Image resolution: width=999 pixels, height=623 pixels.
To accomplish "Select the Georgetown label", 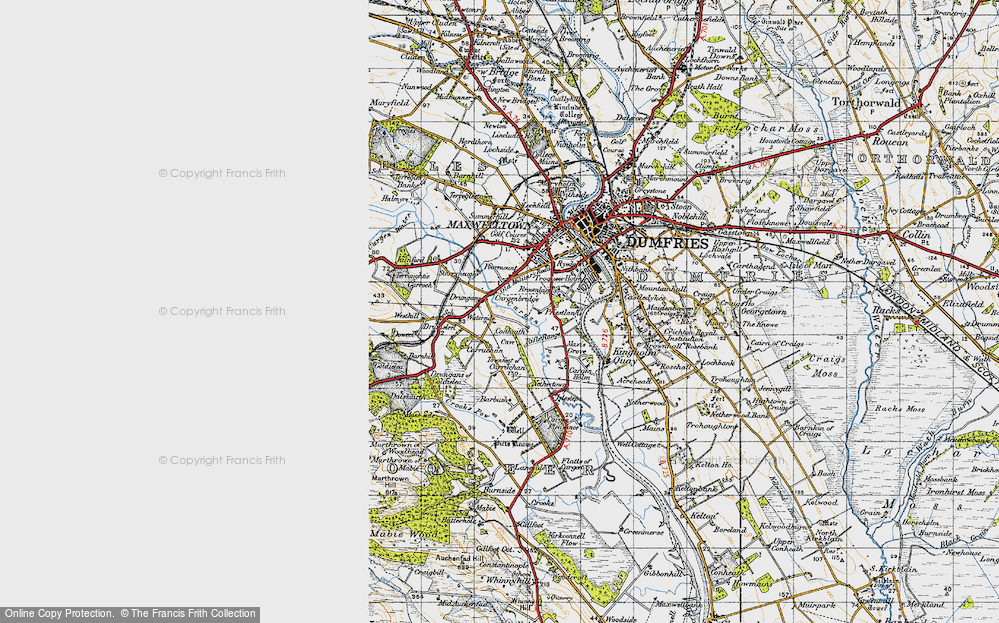I will point(762,312).
